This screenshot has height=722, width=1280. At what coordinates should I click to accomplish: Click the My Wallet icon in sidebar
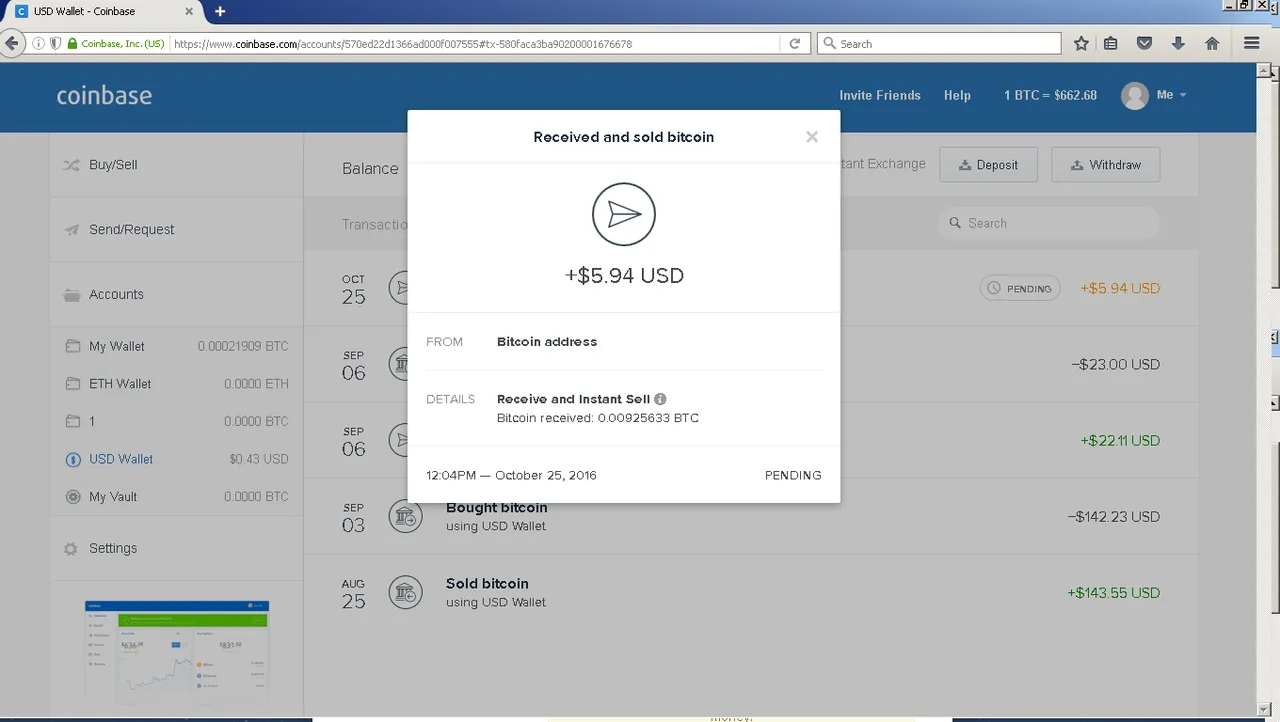72,346
